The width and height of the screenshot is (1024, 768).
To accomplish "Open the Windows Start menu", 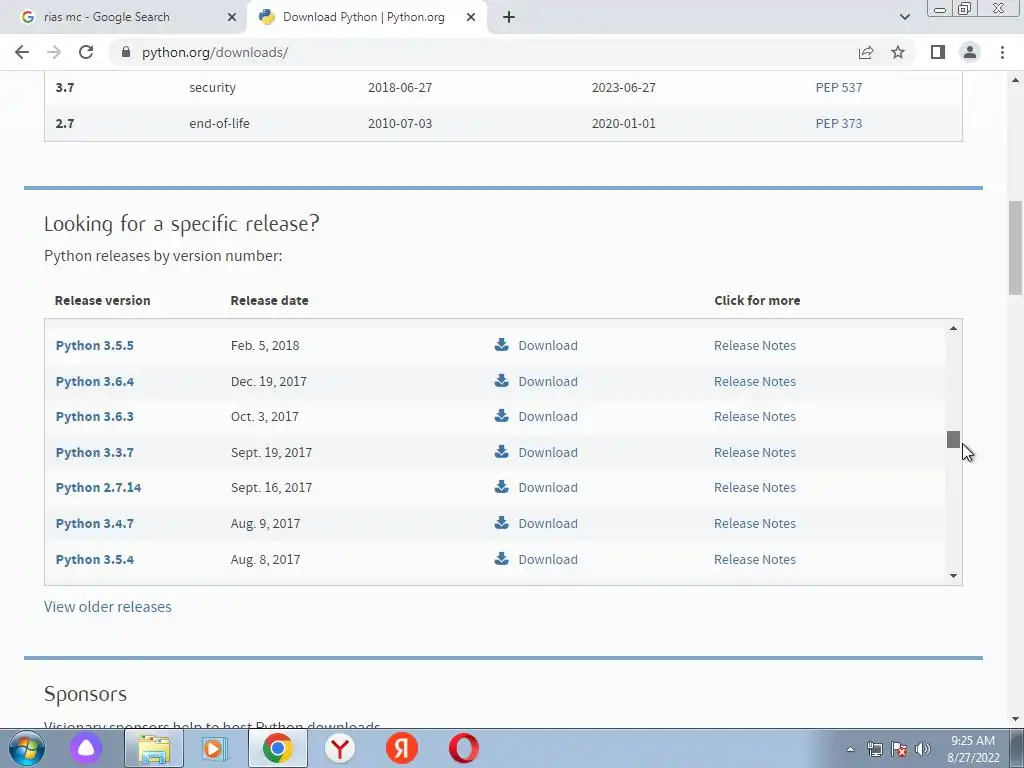I will (27, 748).
